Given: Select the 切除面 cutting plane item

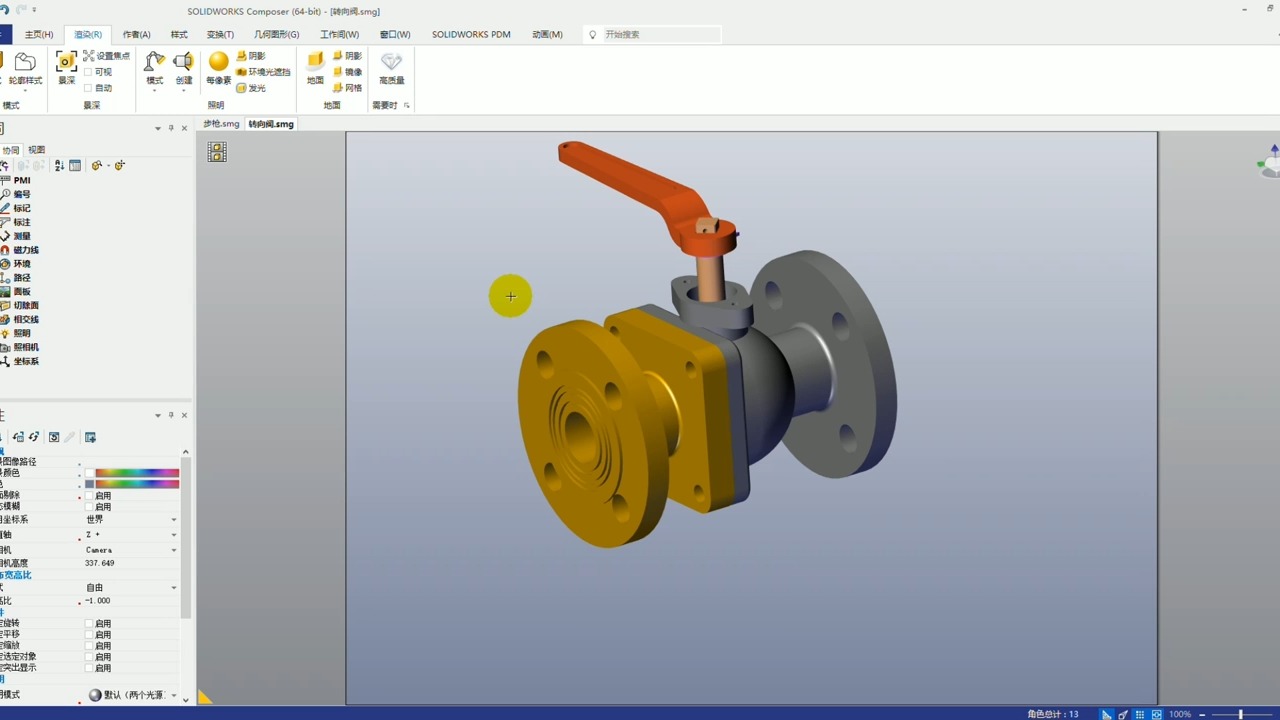Looking at the screenshot, I should 26,305.
